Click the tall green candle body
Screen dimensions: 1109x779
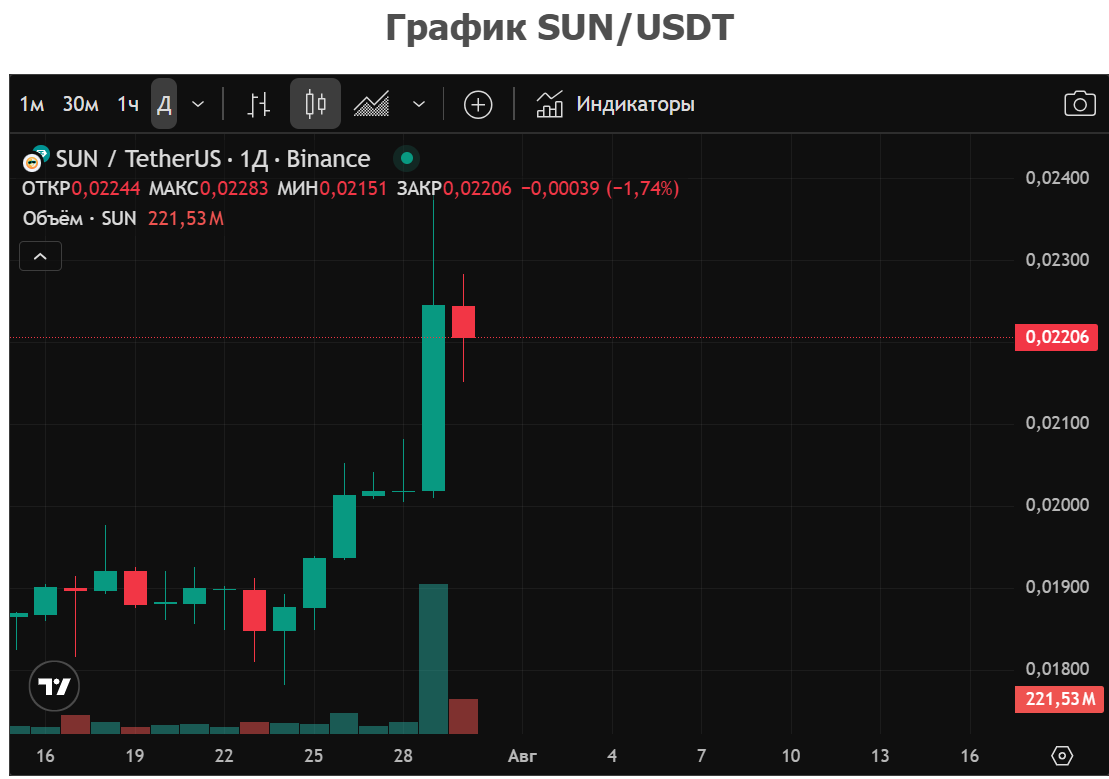[x=434, y=398]
